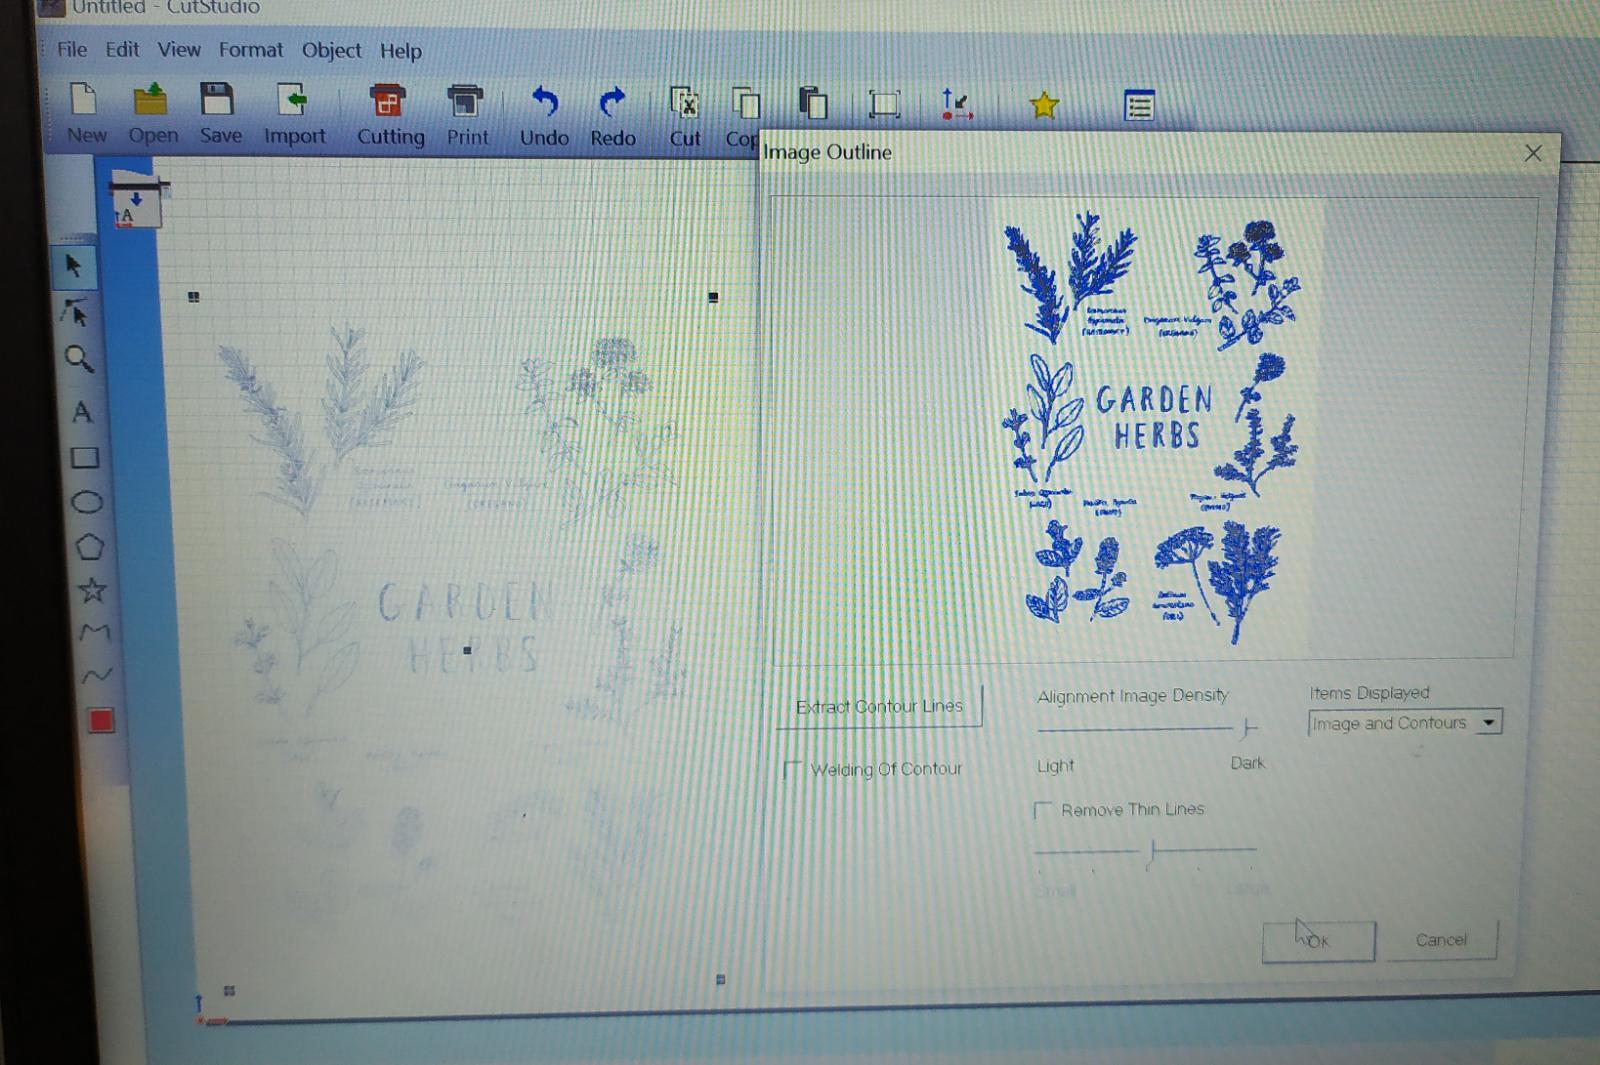Open the Edit menu
Screen dimensions: 1600x1065
point(122,49)
